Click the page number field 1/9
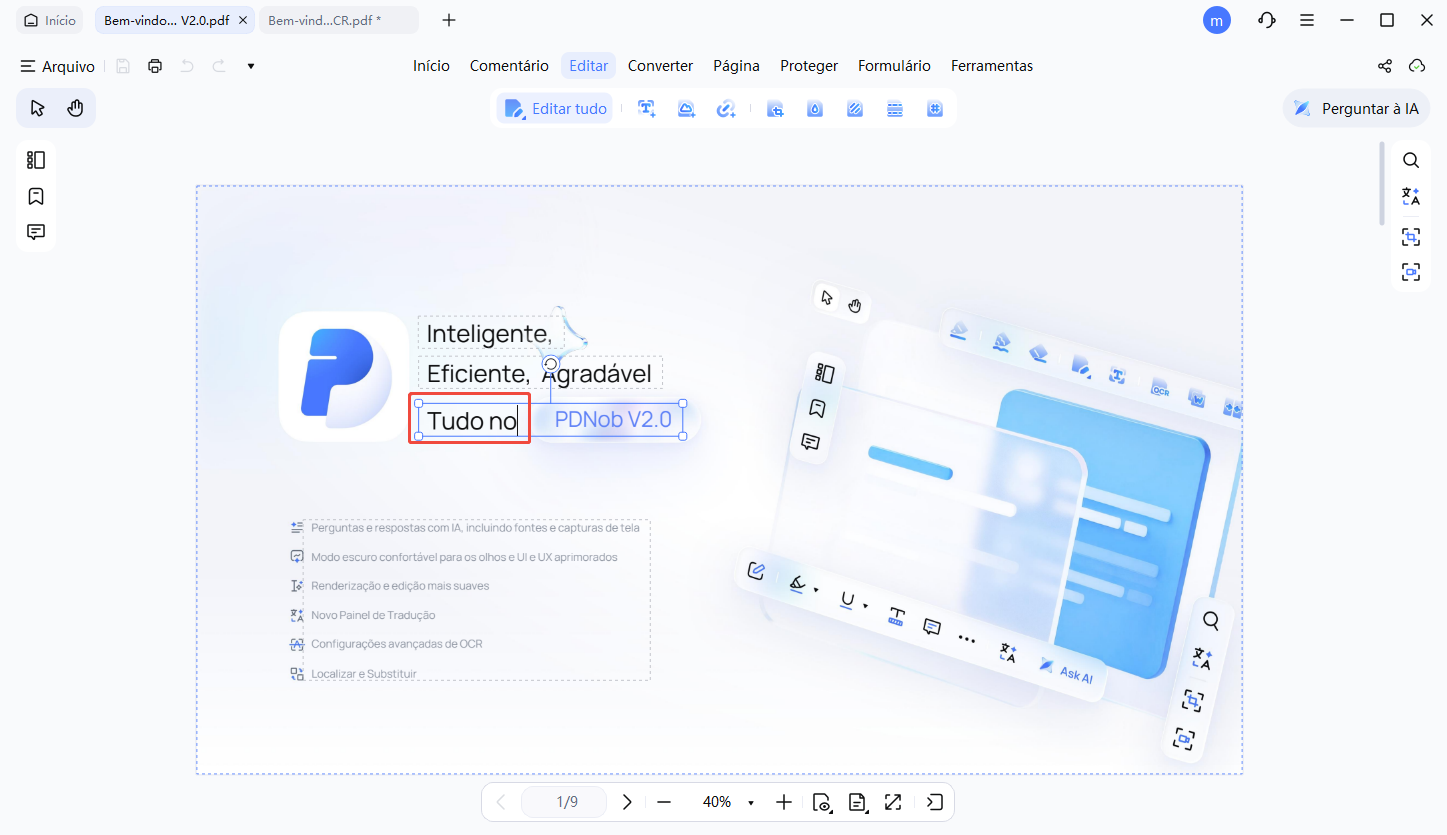 [566, 802]
